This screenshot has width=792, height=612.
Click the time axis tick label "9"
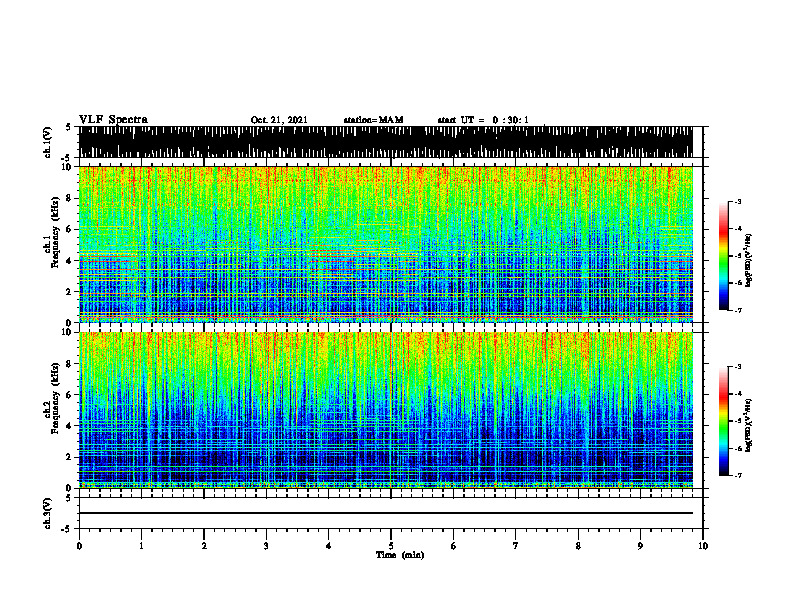640,546
